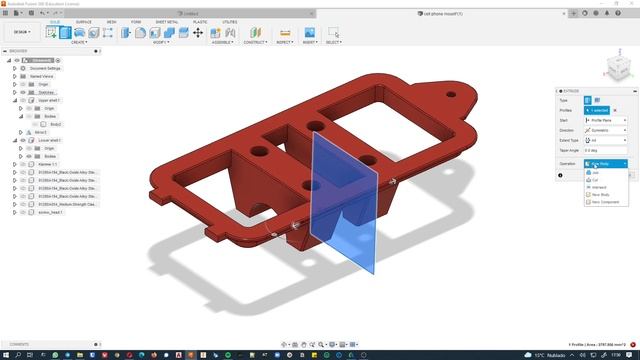Expand the Mirror3 tree node

21,132
